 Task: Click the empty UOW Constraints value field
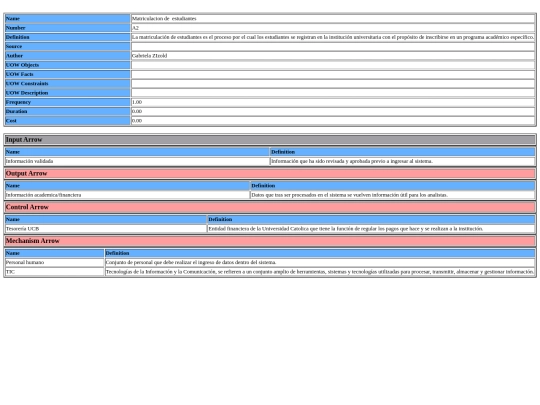point(333,84)
